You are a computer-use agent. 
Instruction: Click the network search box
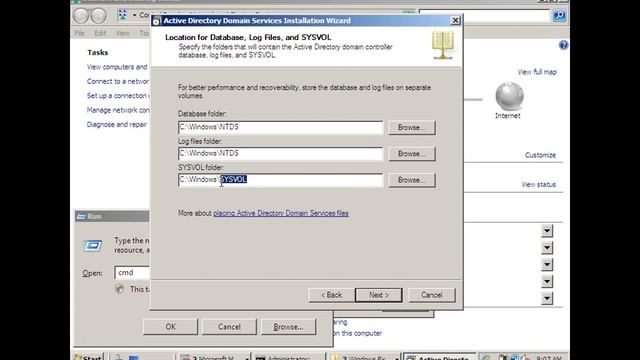(484, 16)
